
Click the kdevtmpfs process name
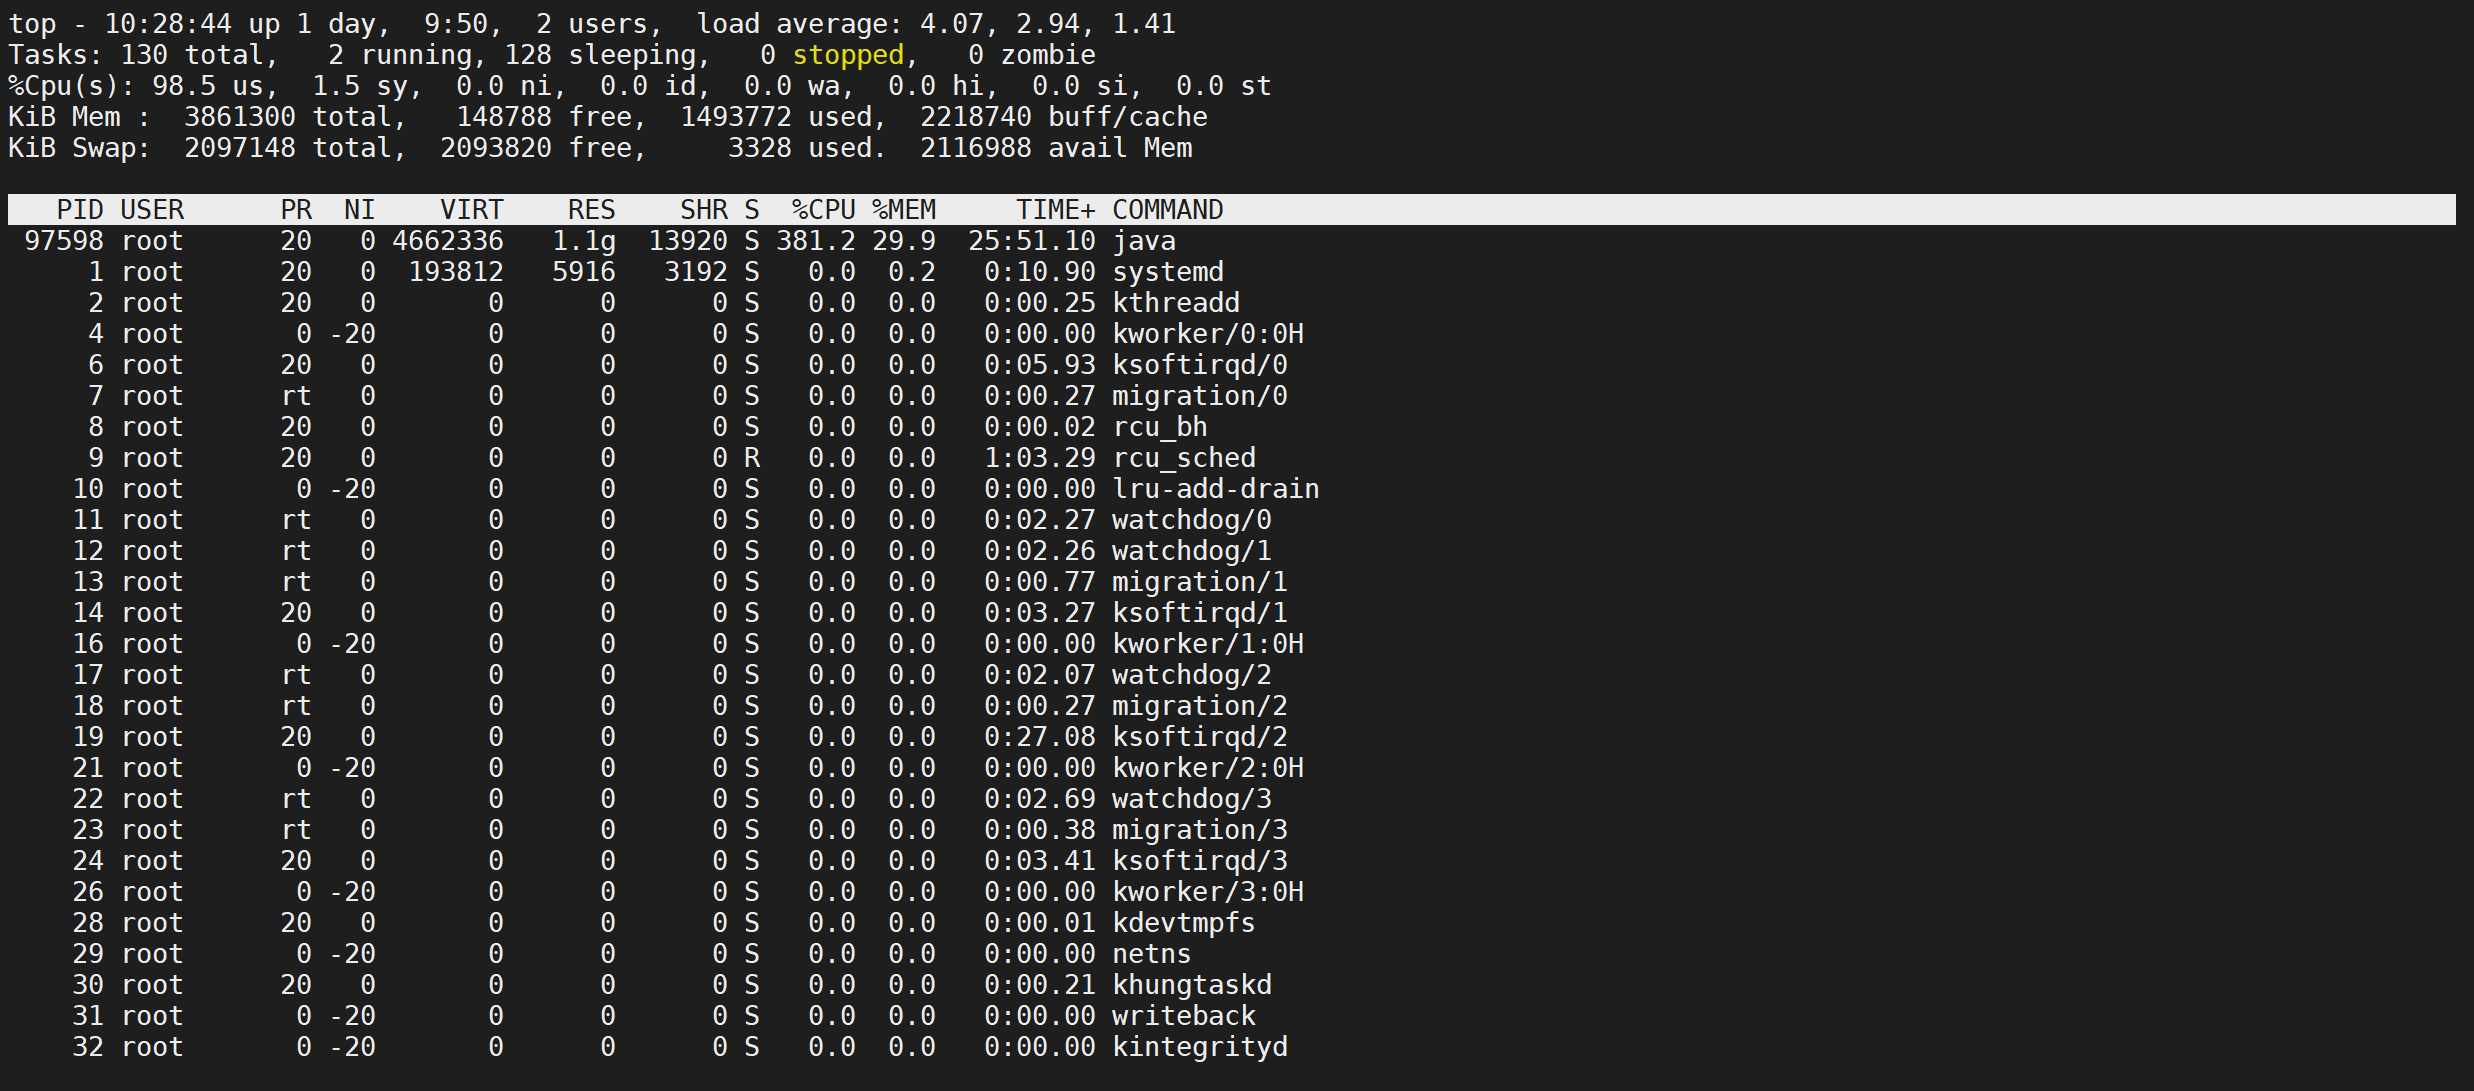tap(1184, 923)
